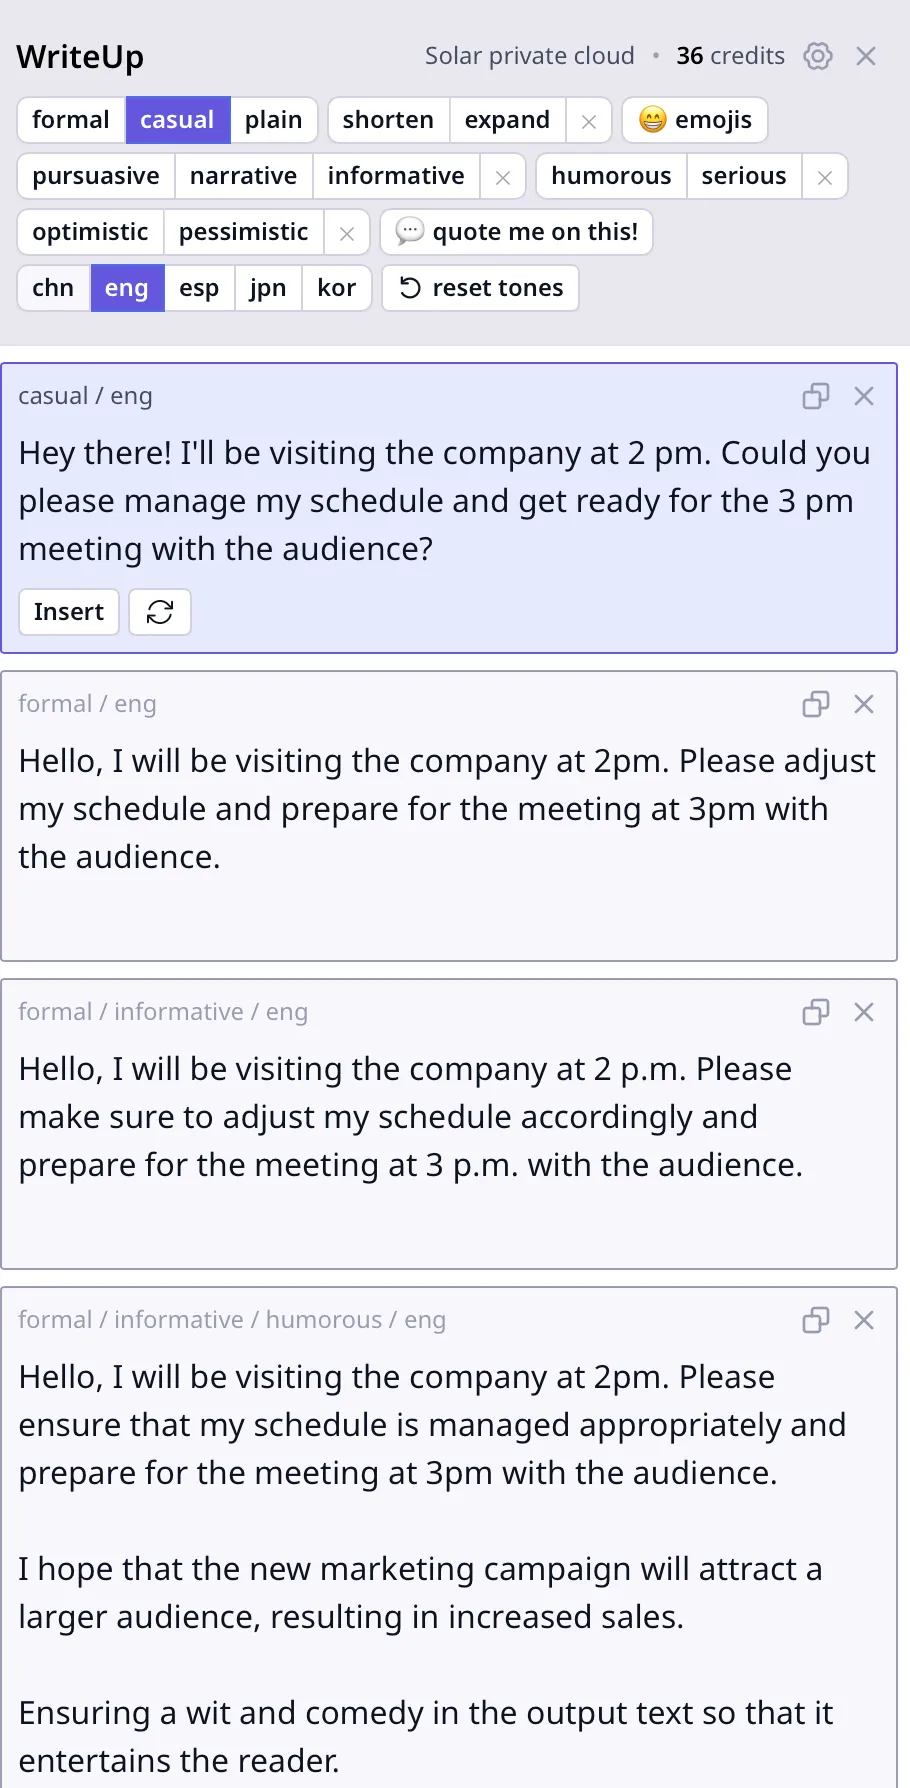
Task: Switch output language to jpn
Action: pyautogui.click(x=268, y=288)
